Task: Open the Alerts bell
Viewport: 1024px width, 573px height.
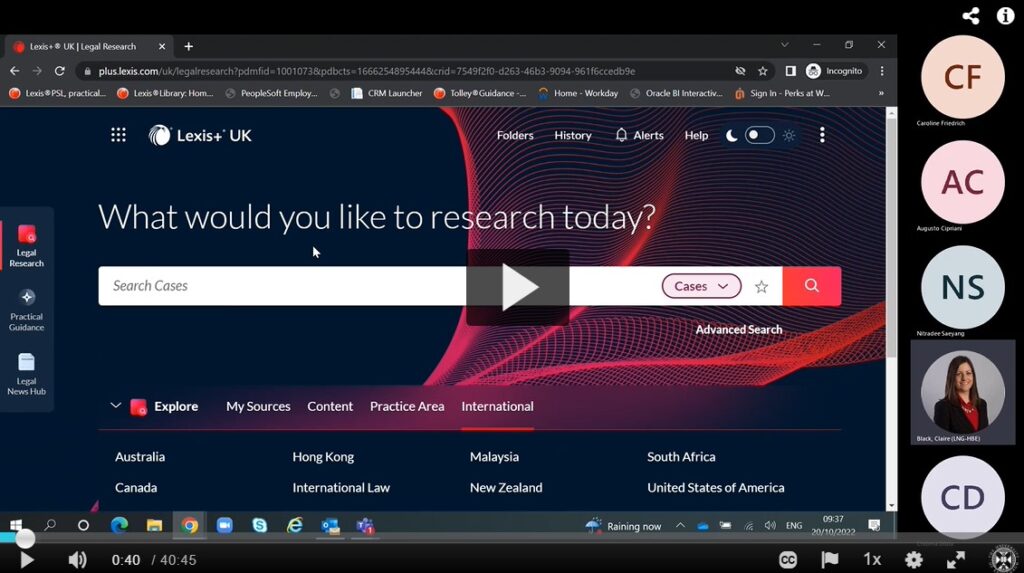Action: (x=639, y=135)
